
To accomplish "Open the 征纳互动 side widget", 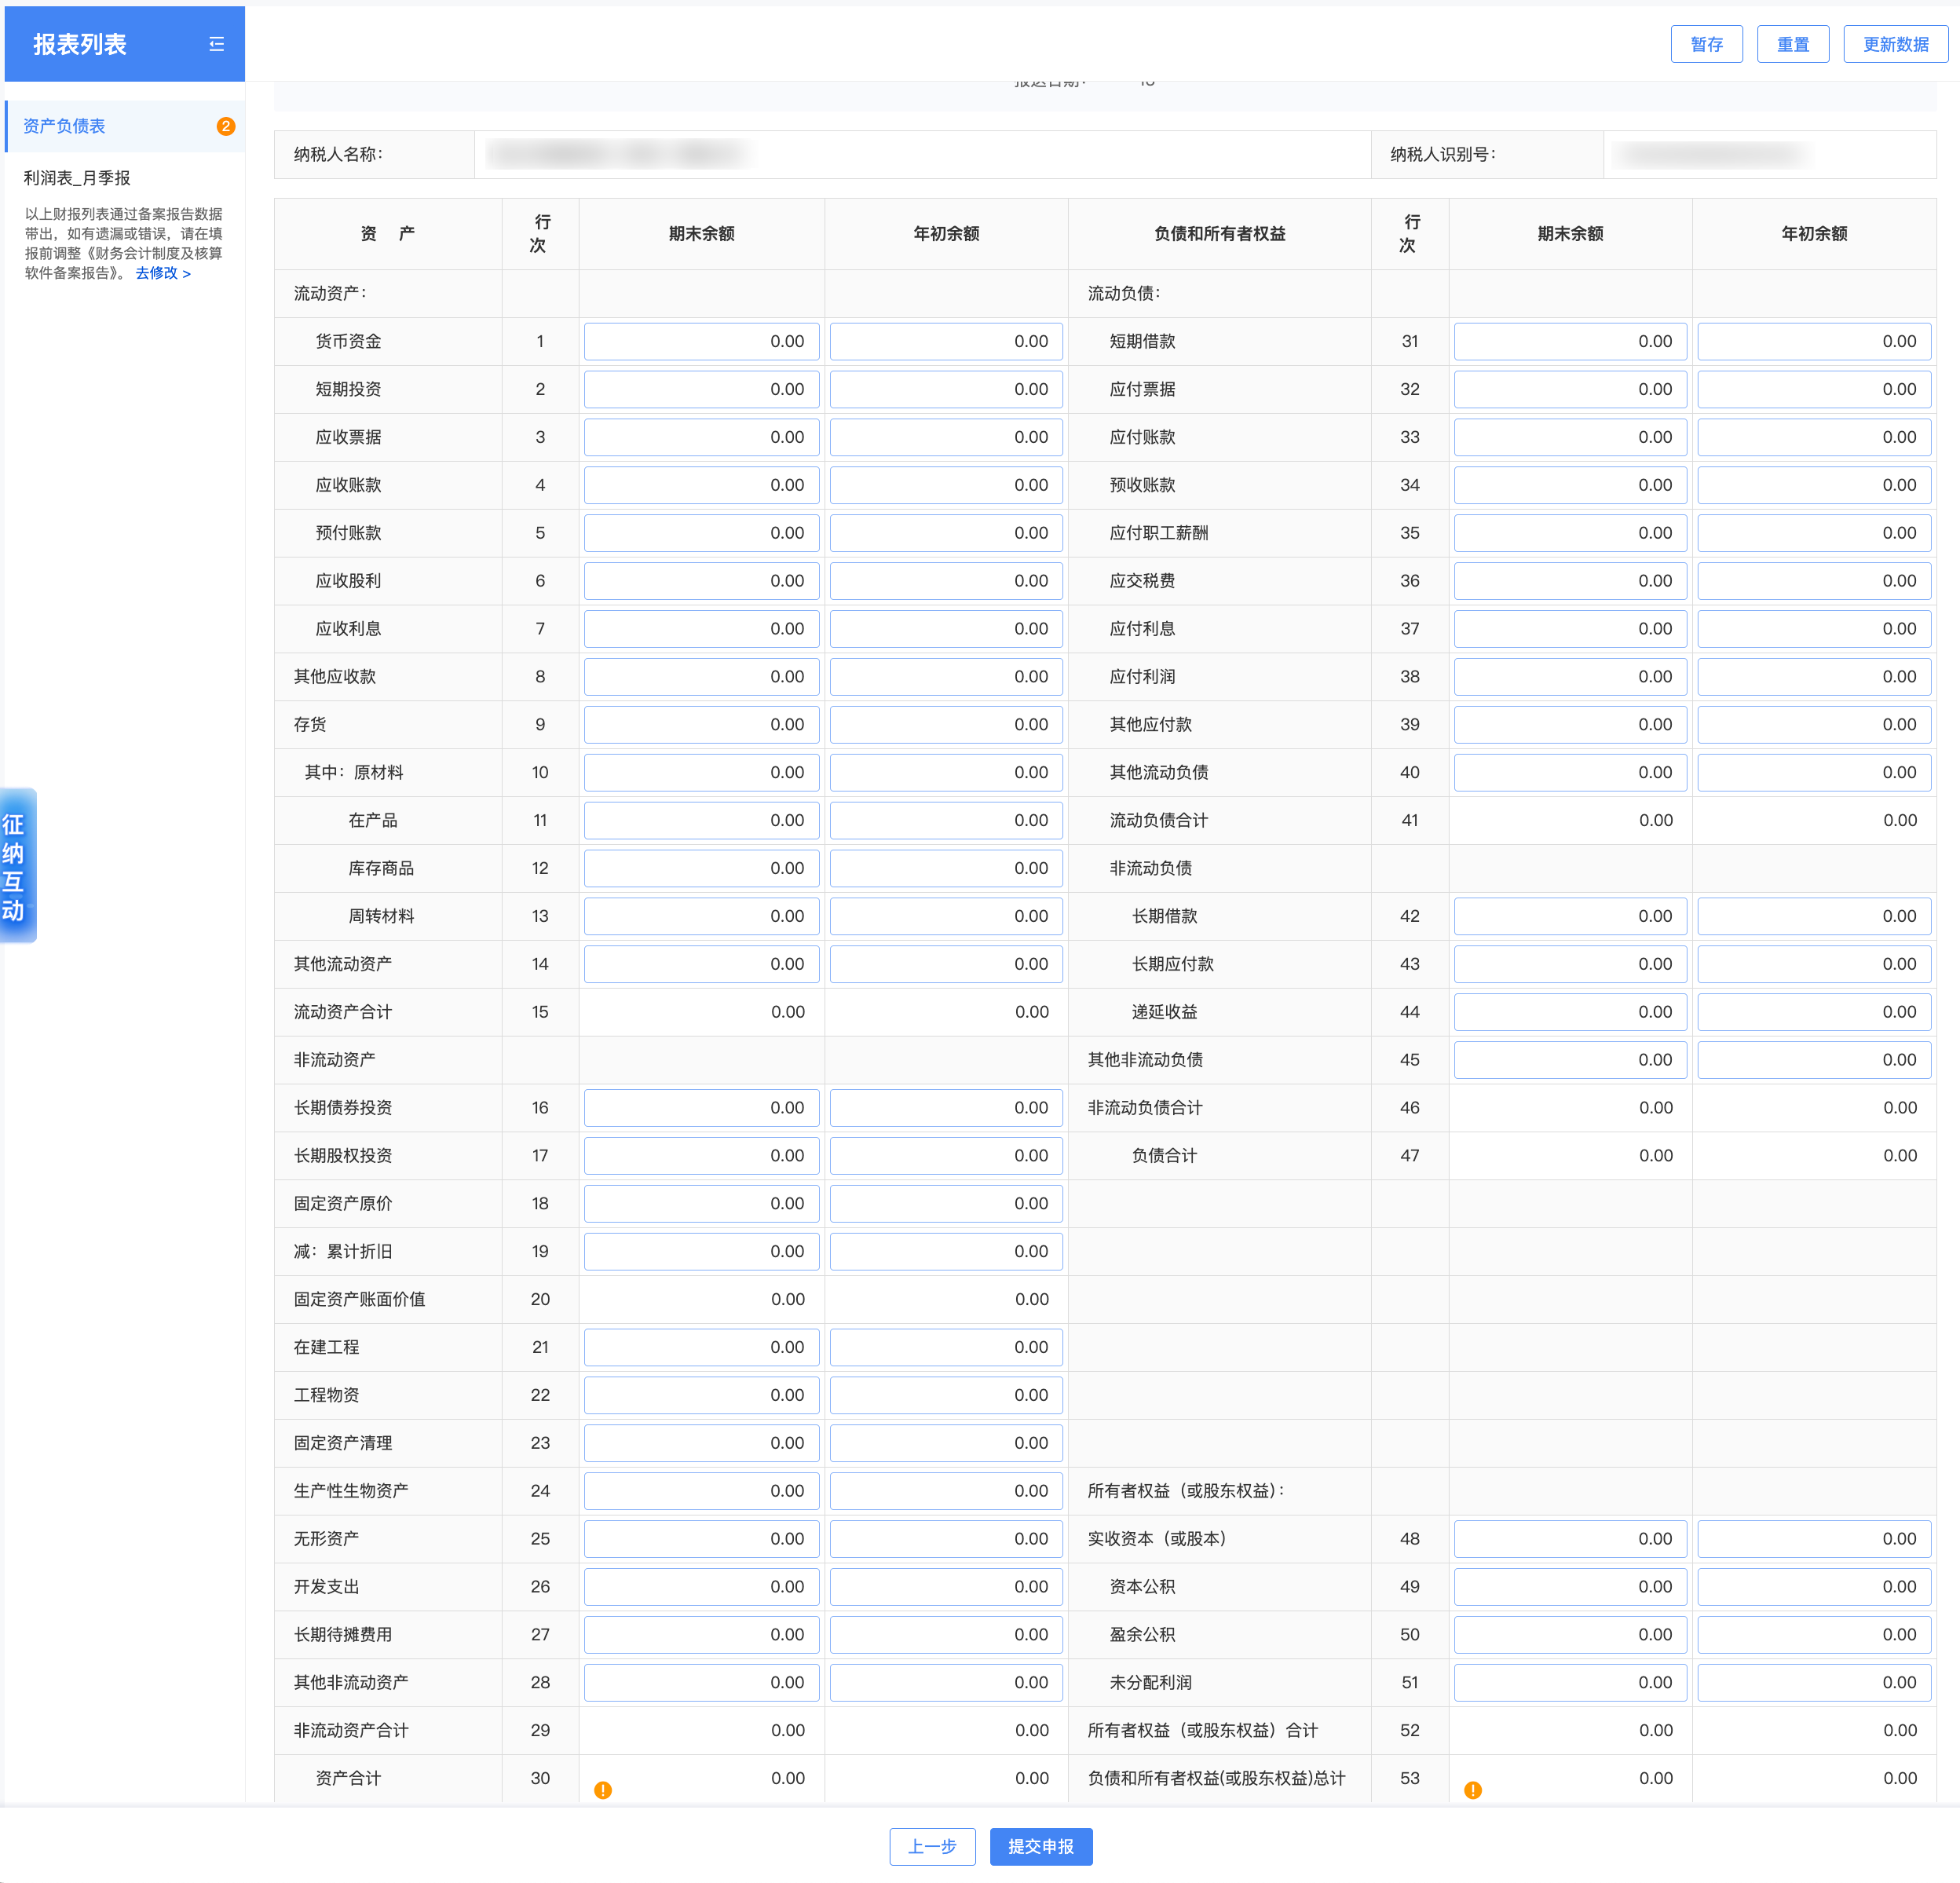I will 17,866.
